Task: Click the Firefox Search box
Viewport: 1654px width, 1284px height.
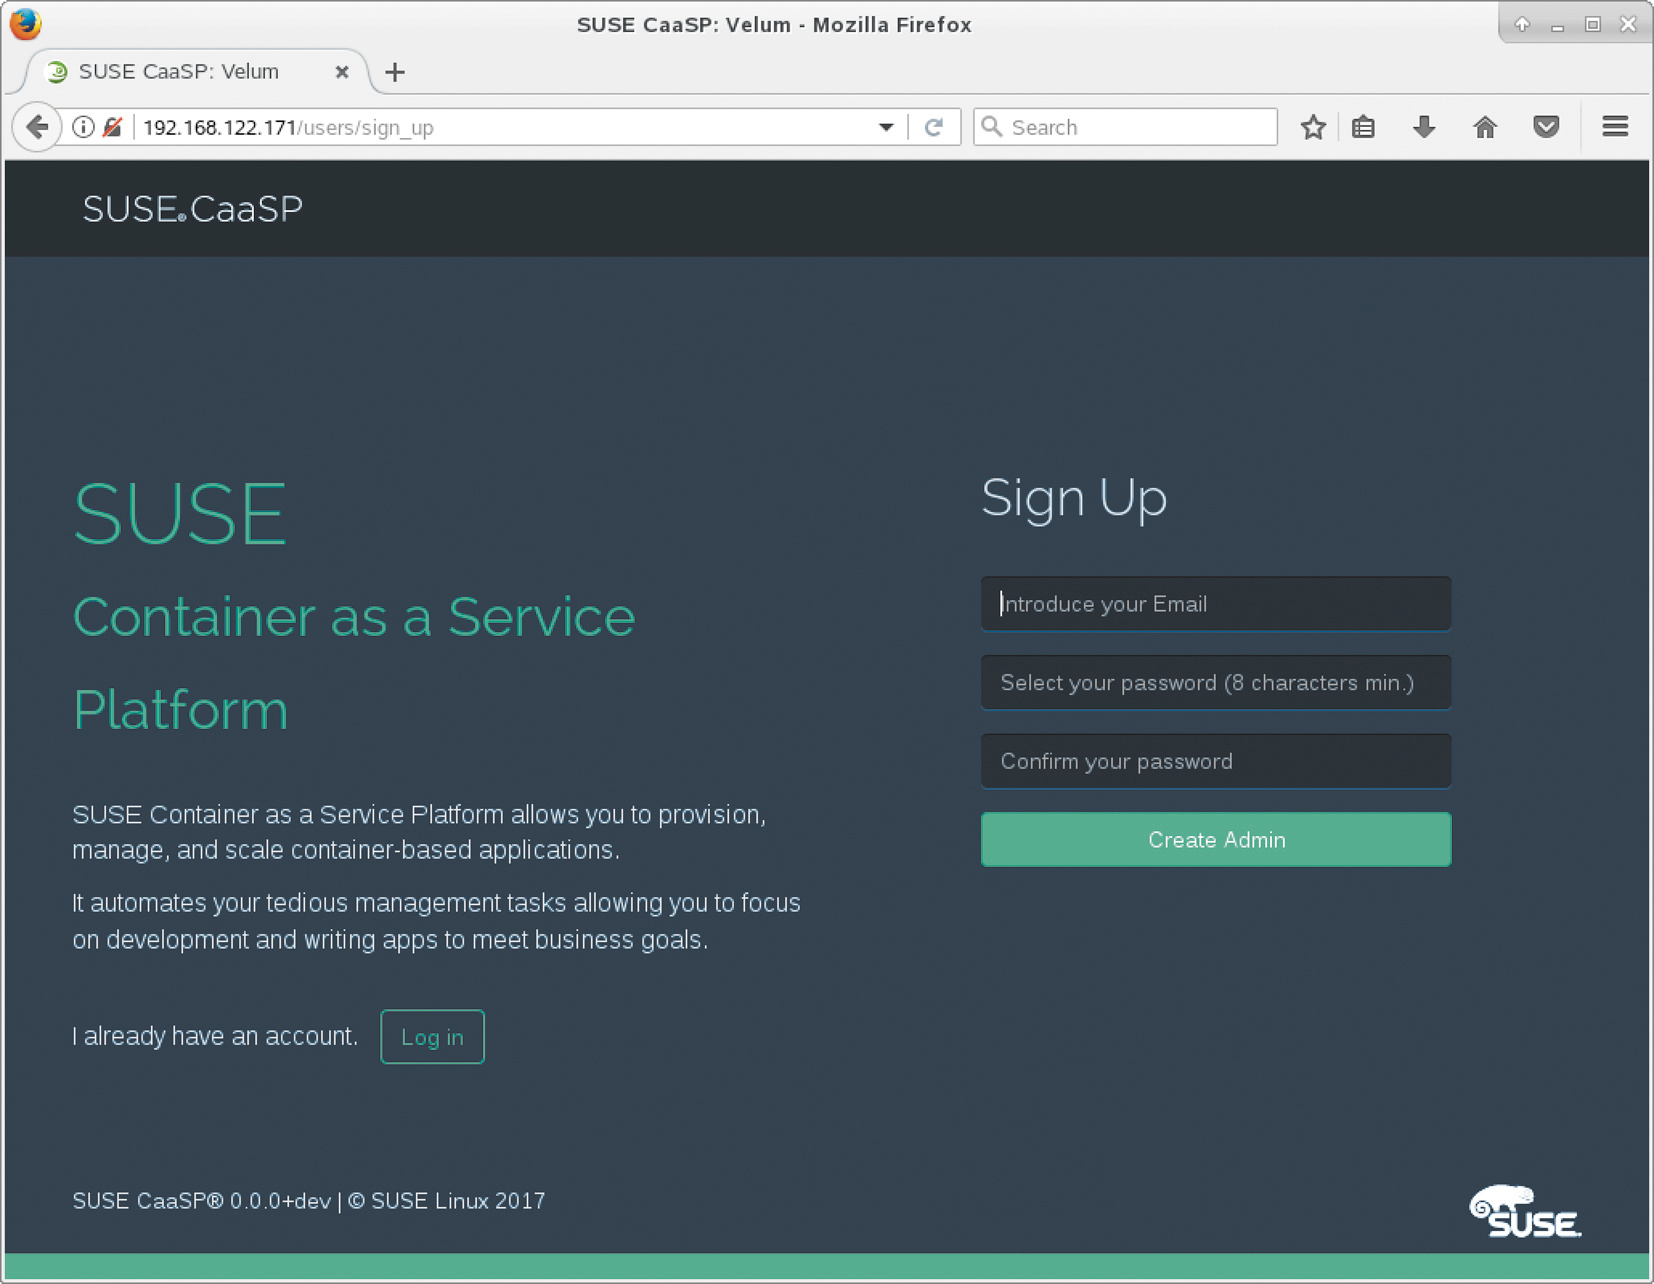Action: click(x=1125, y=127)
